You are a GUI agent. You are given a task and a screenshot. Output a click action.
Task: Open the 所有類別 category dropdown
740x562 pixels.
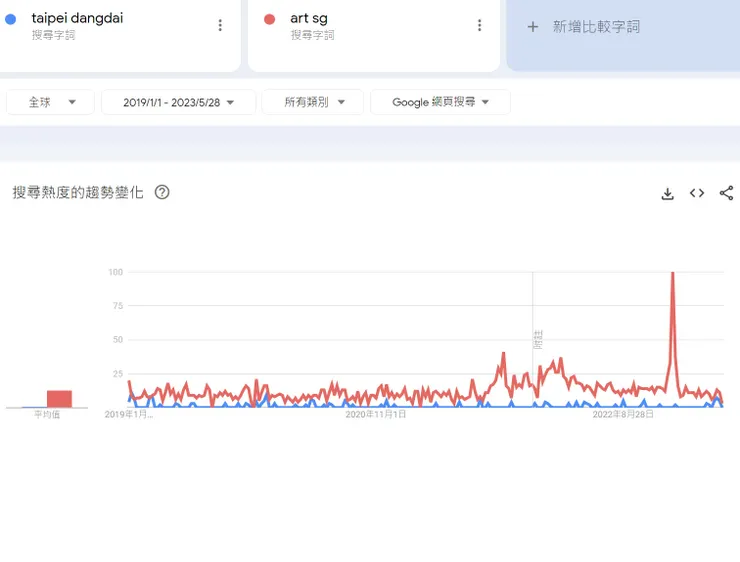point(313,102)
